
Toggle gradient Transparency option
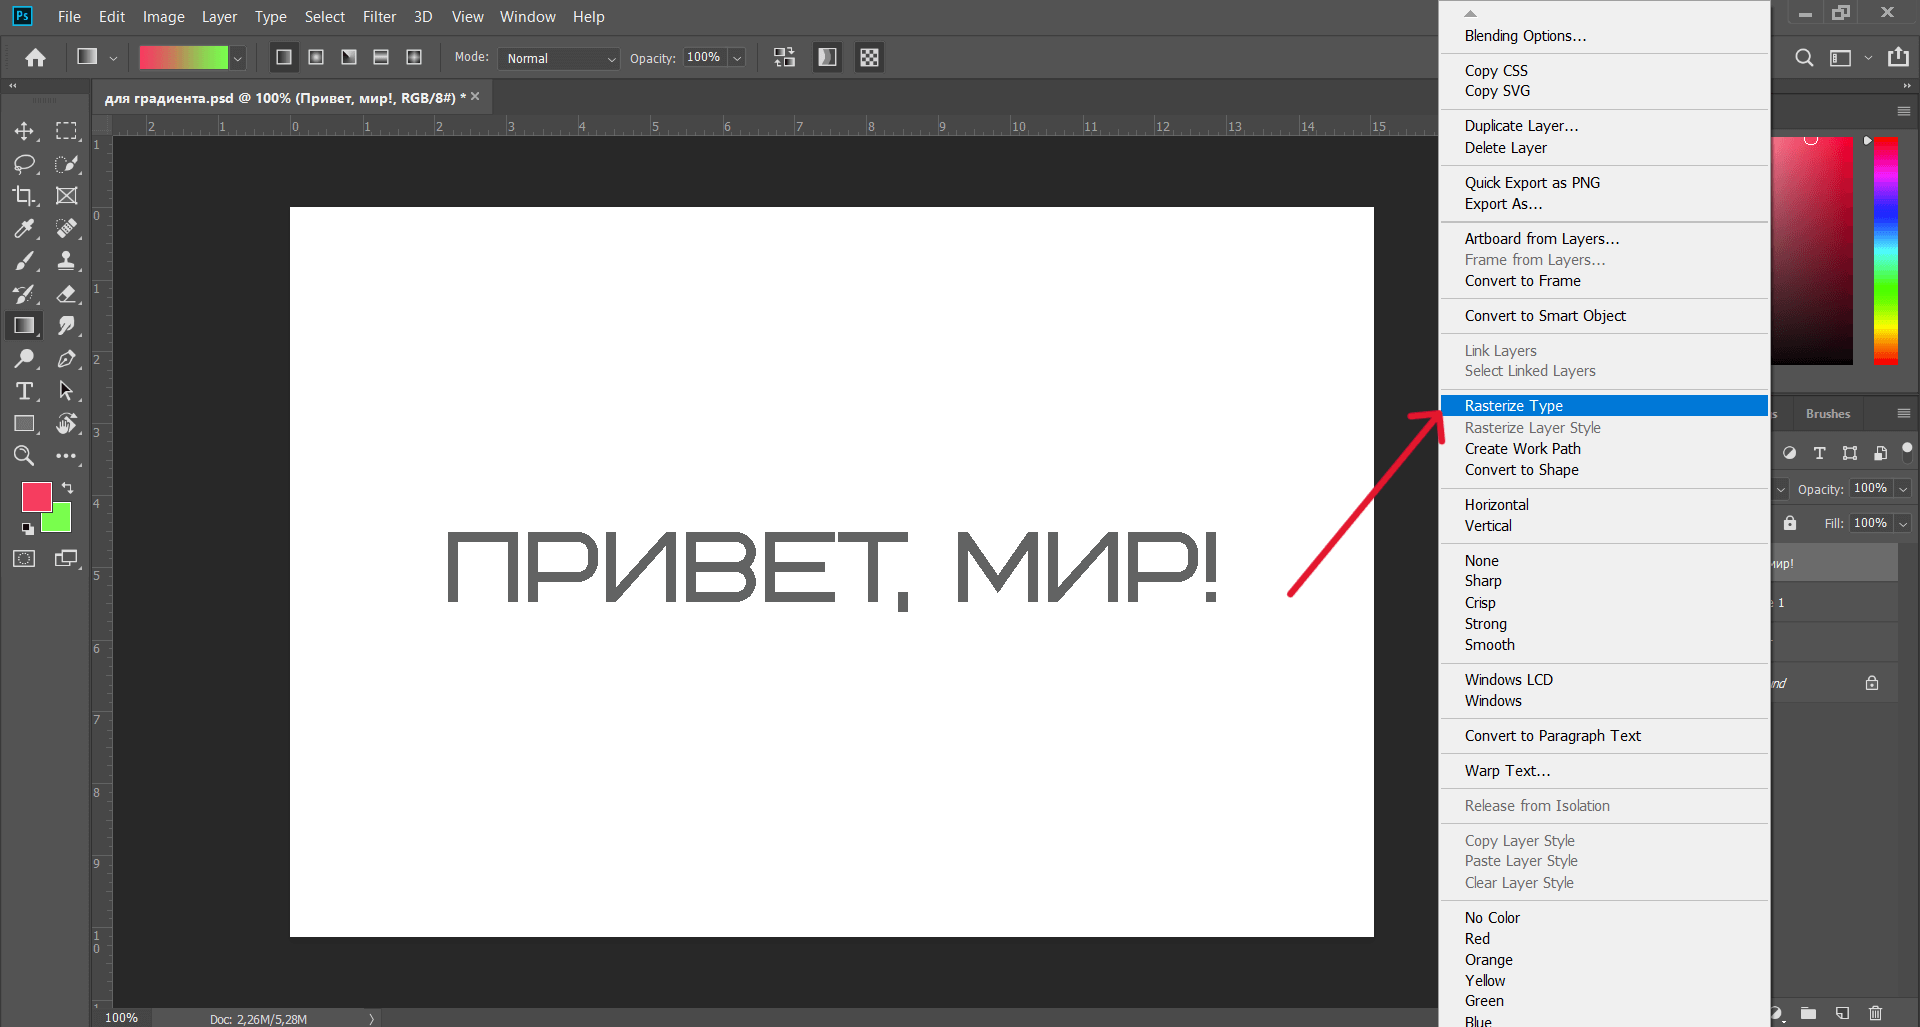pyautogui.click(x=870, y=58)
